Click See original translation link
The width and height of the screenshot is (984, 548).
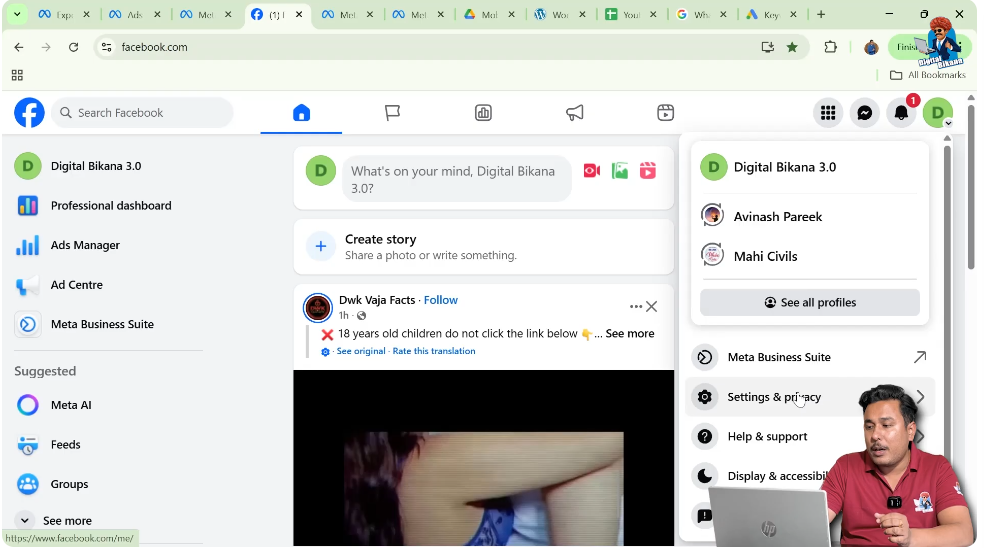pos(361,351)
